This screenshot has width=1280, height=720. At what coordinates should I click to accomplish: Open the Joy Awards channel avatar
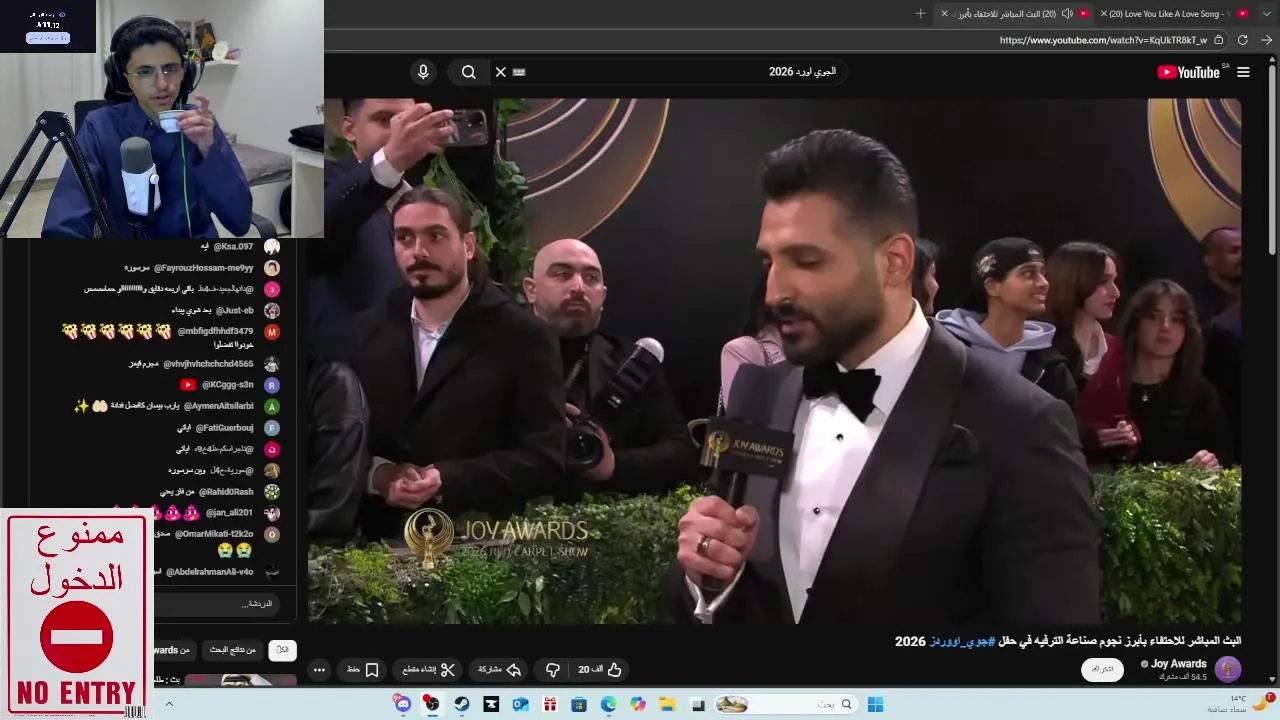(1228, 669)
